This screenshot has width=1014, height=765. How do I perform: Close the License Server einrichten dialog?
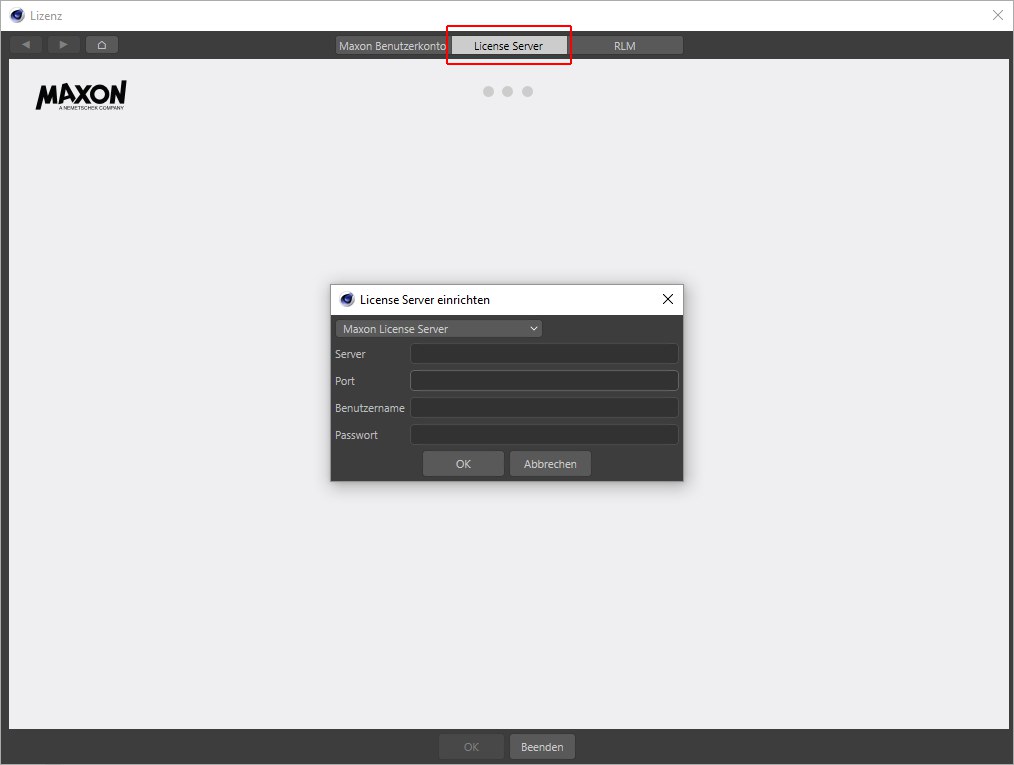(668, 299)
